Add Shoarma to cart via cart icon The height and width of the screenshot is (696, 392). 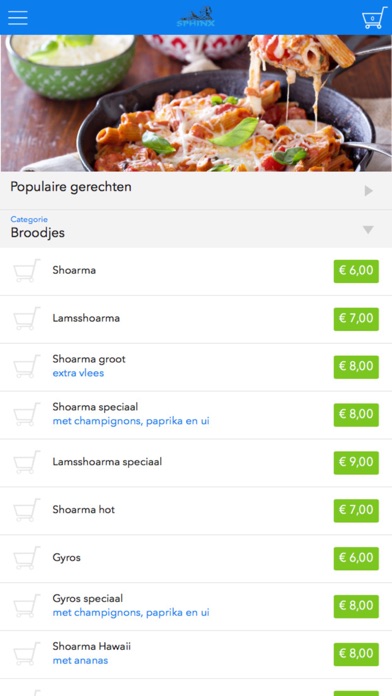click(26, 270)
